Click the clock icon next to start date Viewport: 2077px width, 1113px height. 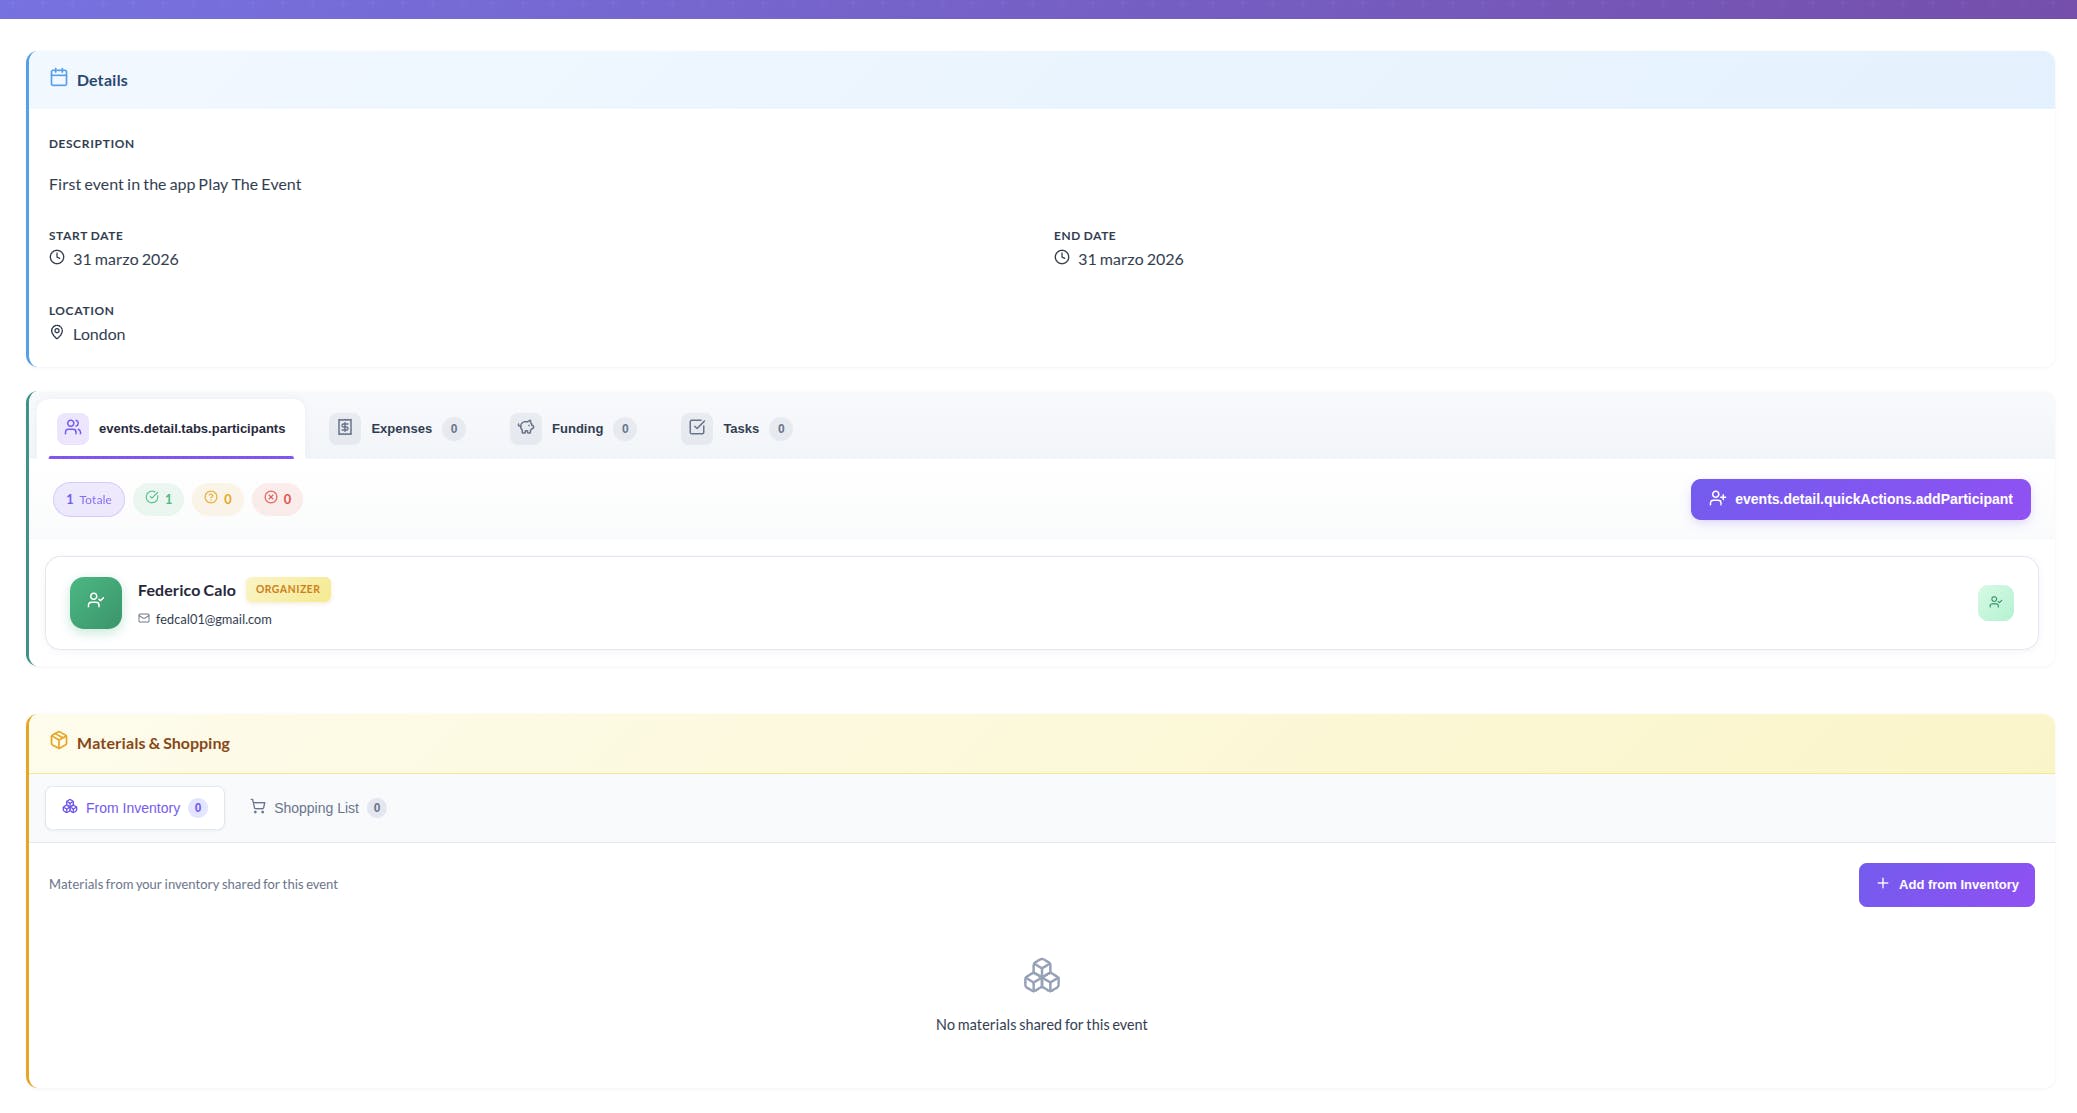[57, 258]
